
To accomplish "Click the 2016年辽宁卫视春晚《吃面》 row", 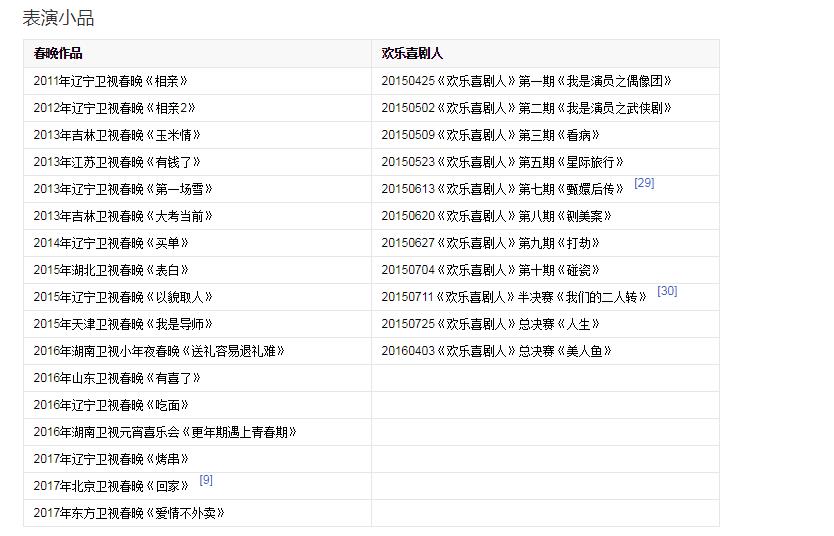I will click(111, 405).
